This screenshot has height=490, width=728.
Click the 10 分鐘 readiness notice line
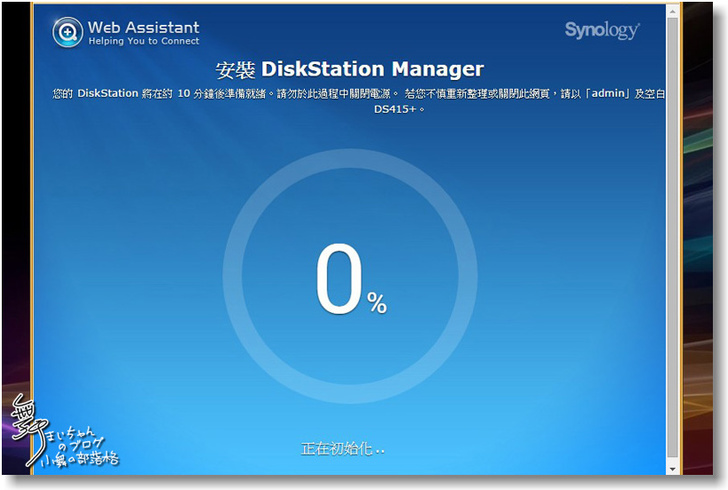pos(358,94)
